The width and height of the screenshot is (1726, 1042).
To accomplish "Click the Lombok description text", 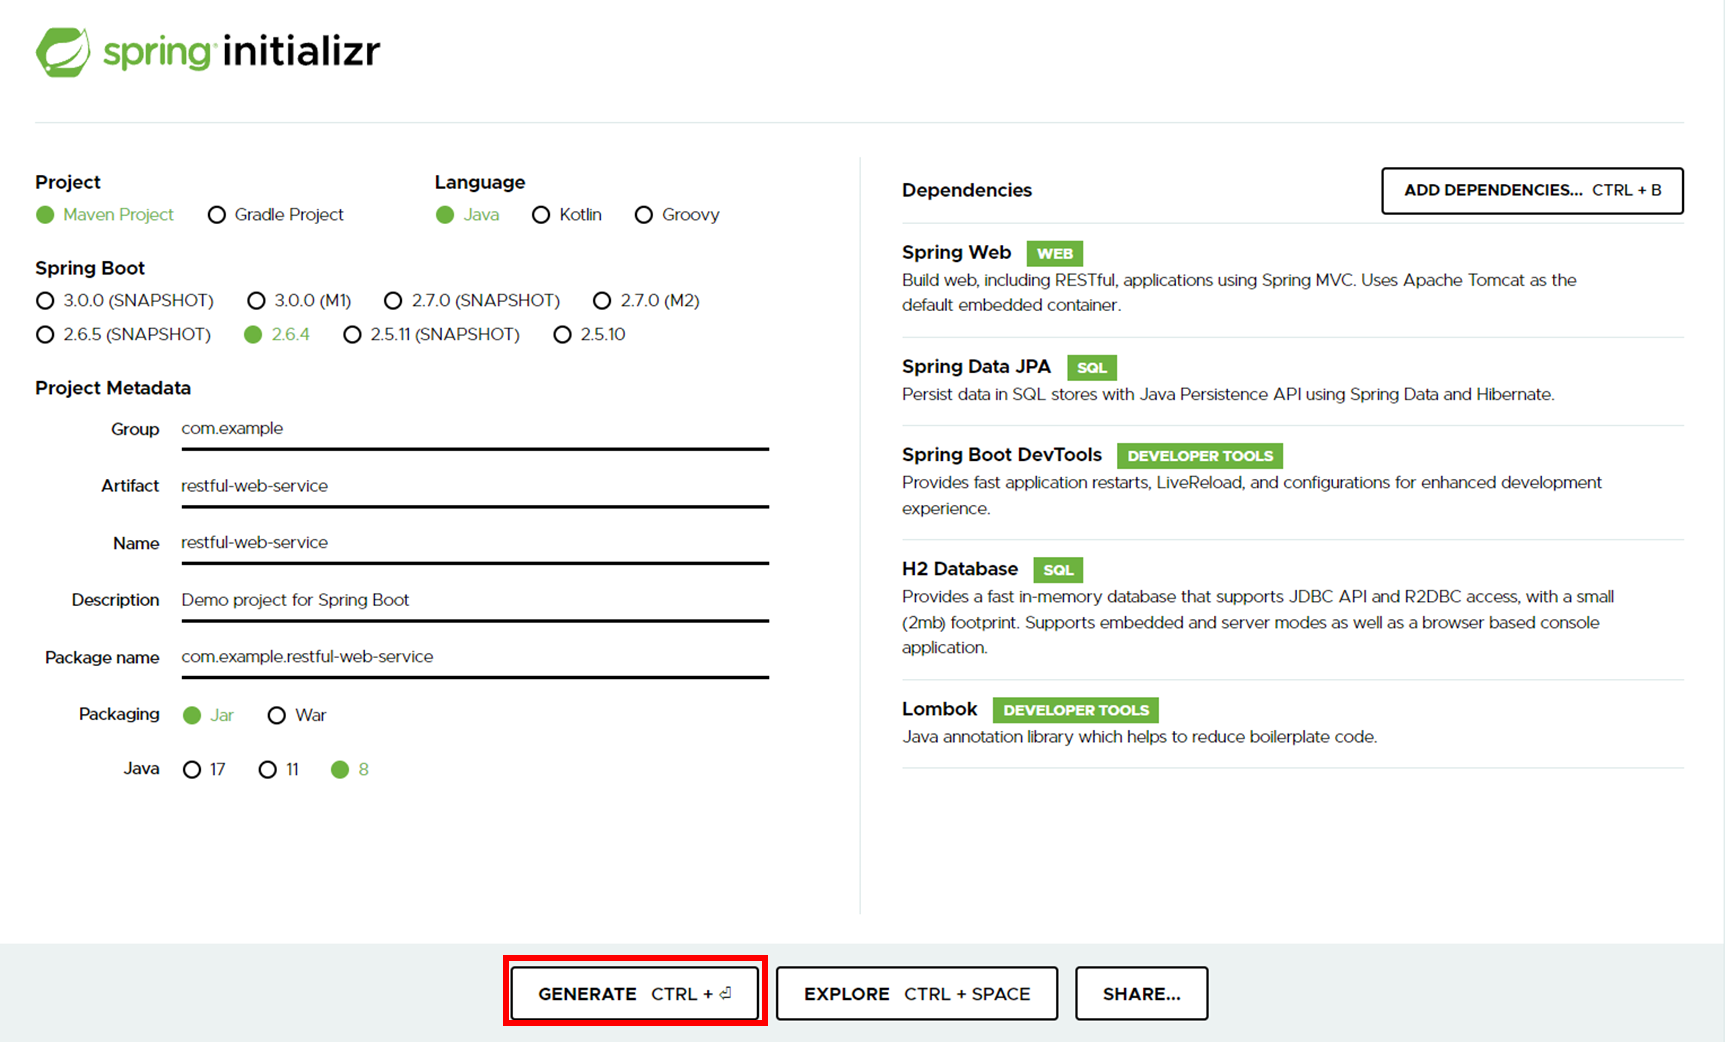I will (x=1139, y=737).
